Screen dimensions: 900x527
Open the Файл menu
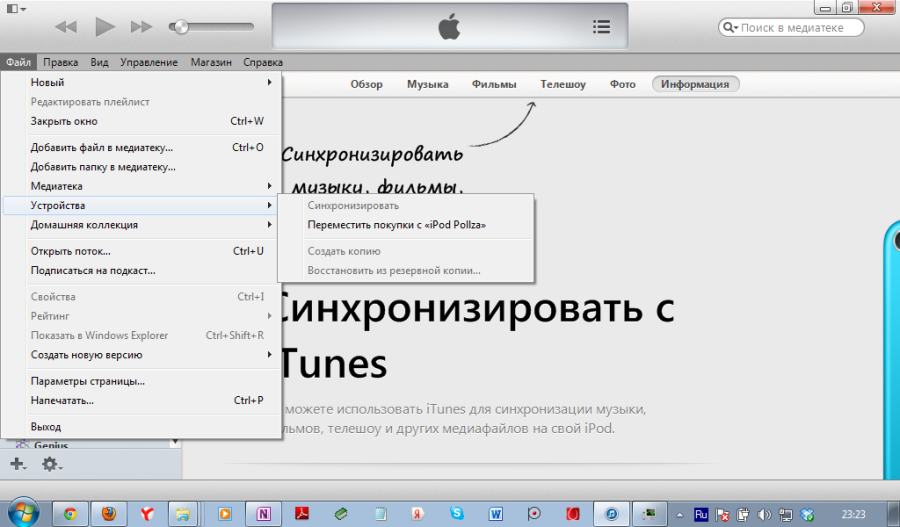(18, 62)
